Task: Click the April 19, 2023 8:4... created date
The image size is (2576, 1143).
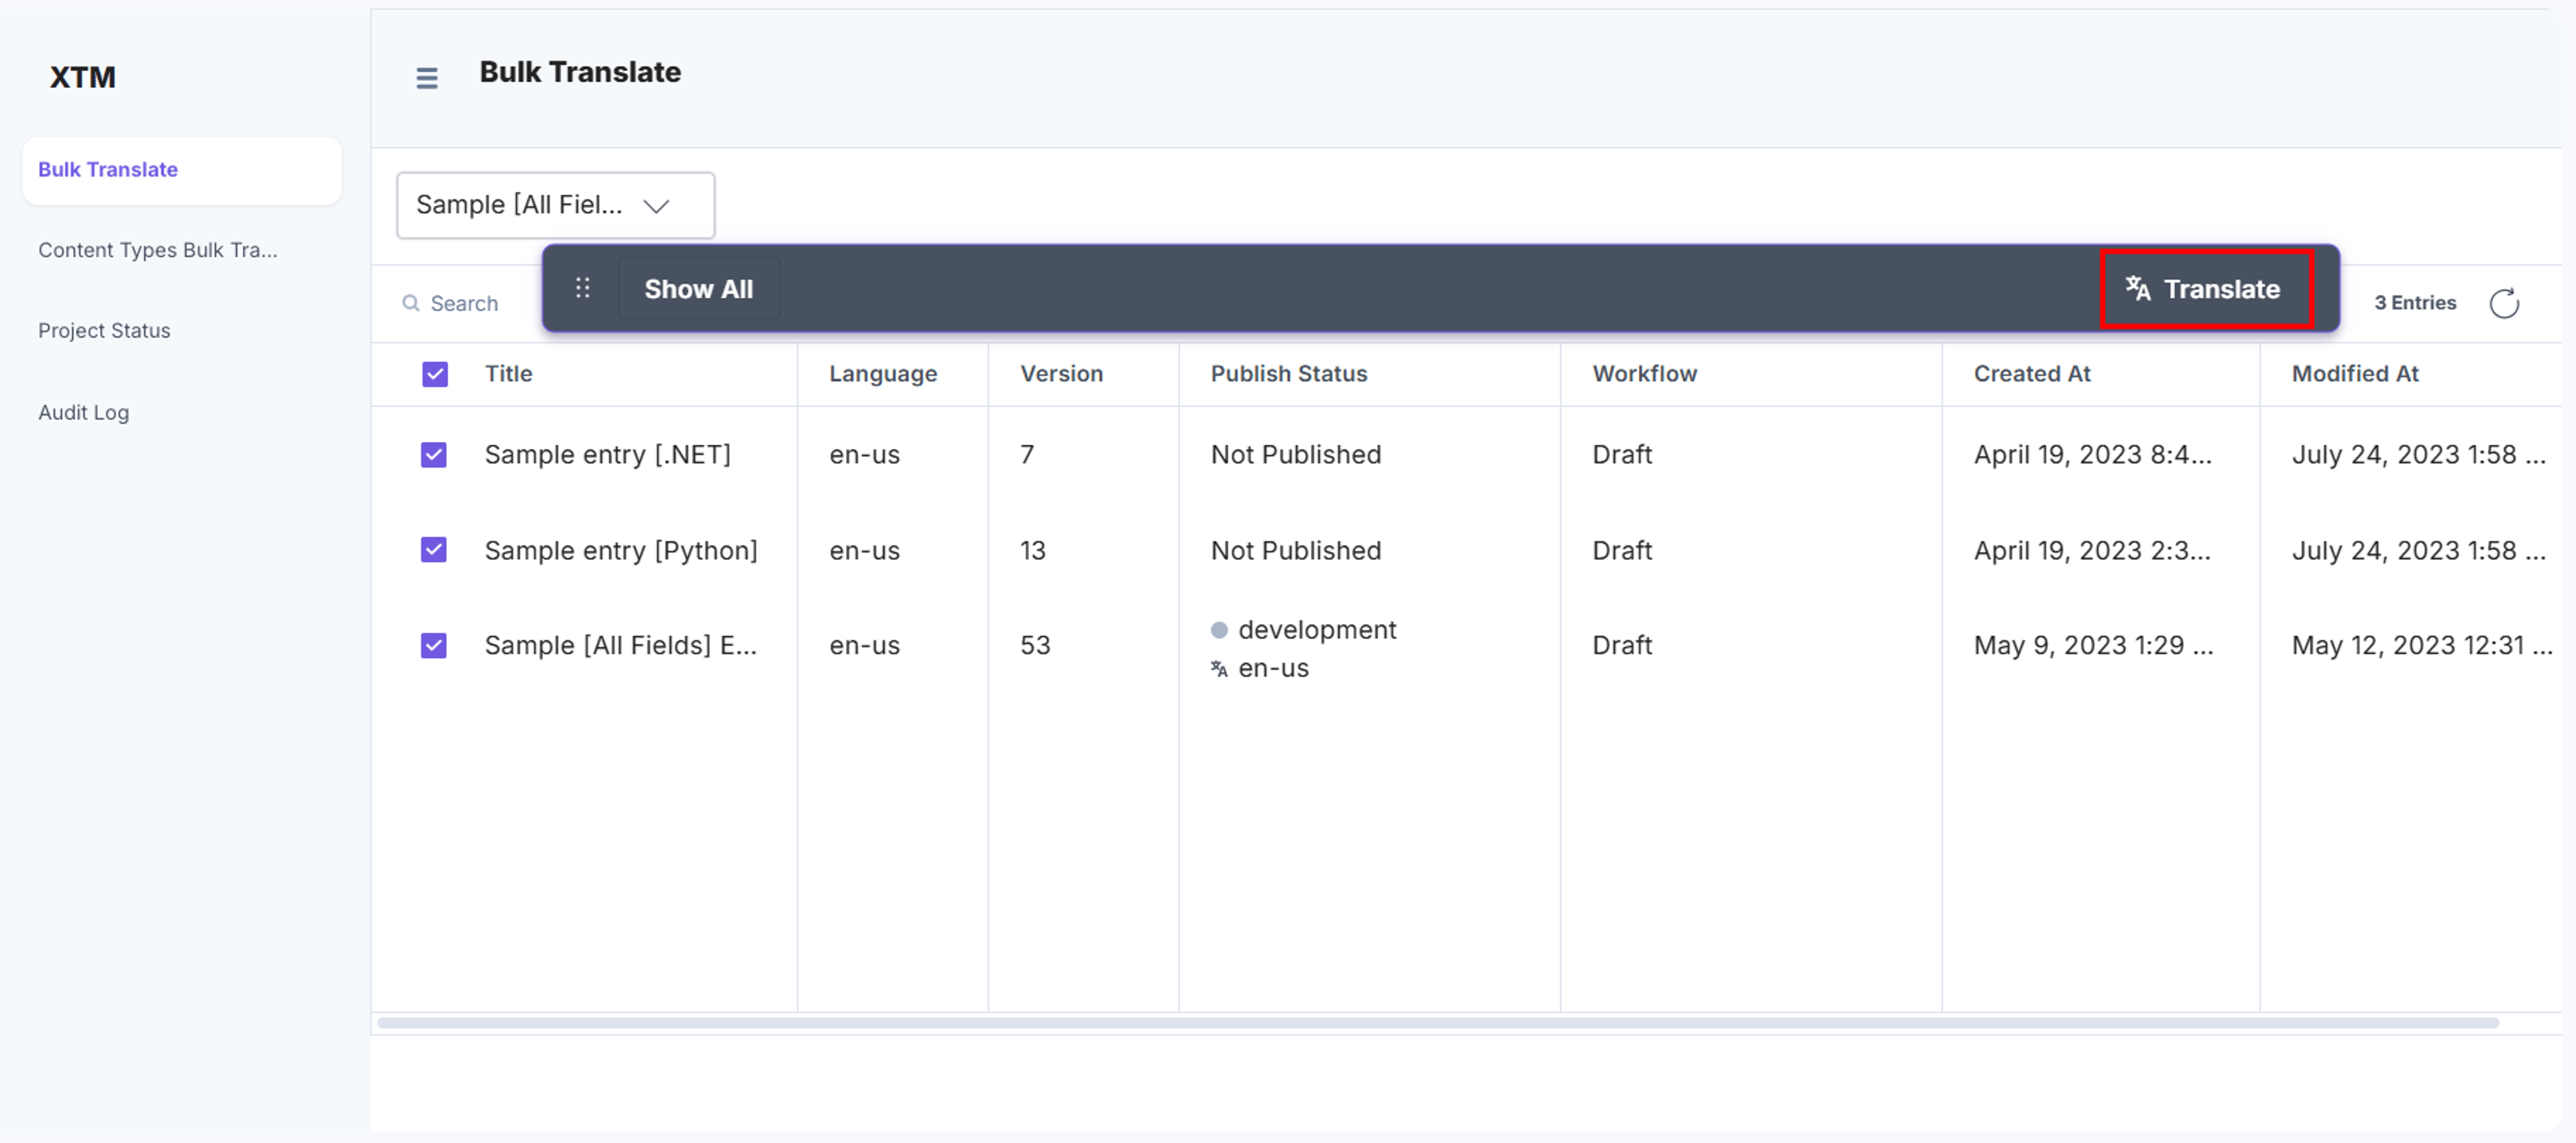Action: [x=2093, y=455]
